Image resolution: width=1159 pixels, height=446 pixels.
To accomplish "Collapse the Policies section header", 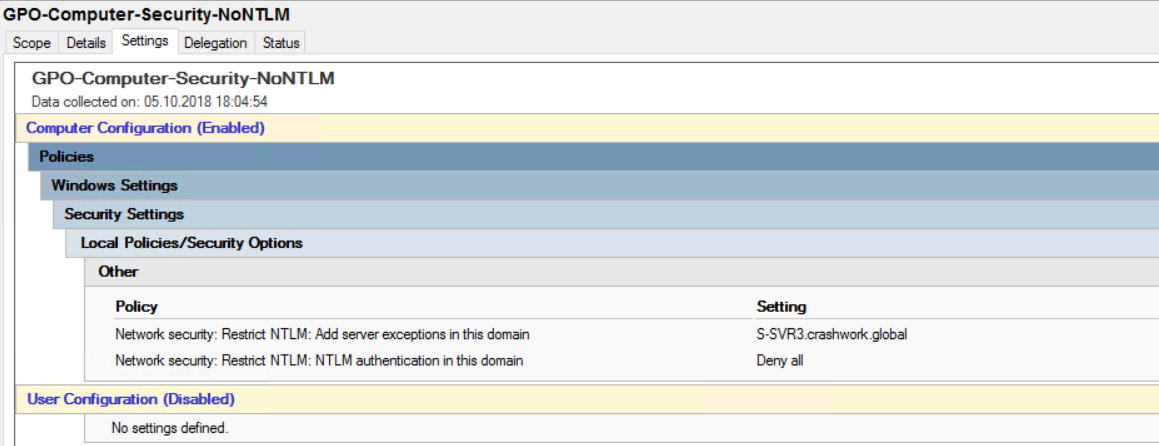I will click(67, 157).
